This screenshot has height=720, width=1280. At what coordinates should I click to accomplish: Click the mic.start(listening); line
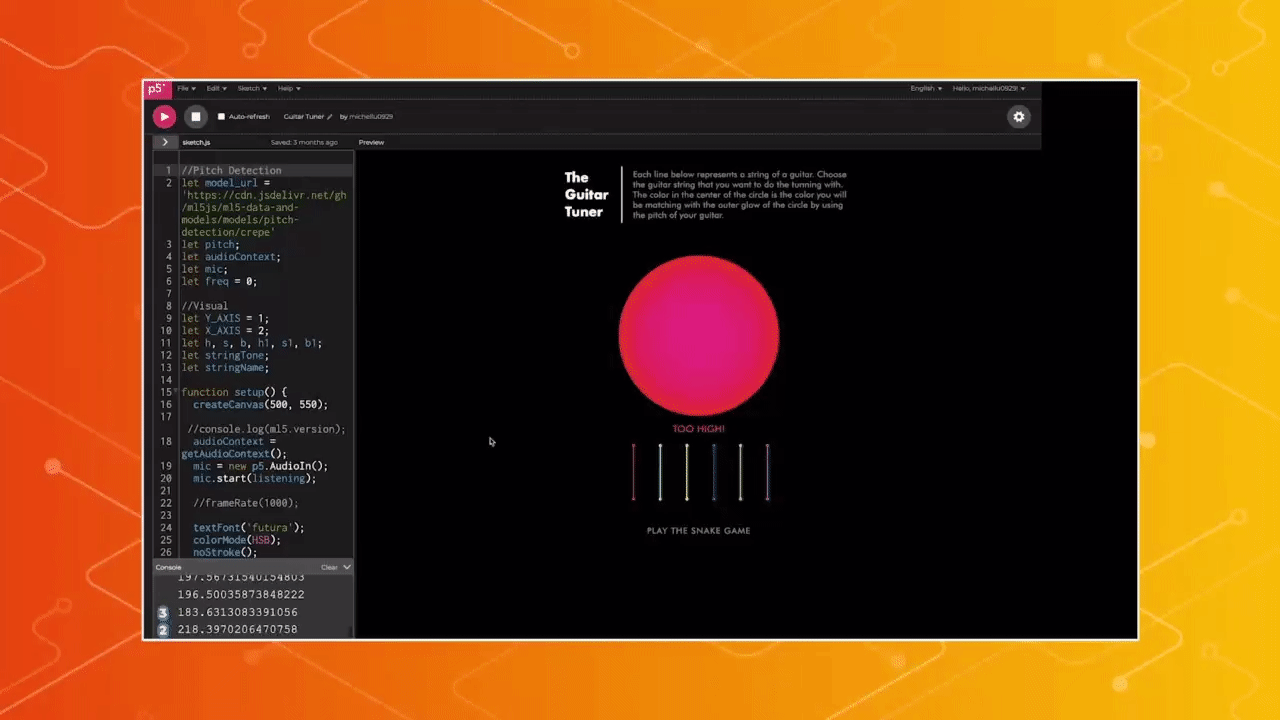(254, 479)
